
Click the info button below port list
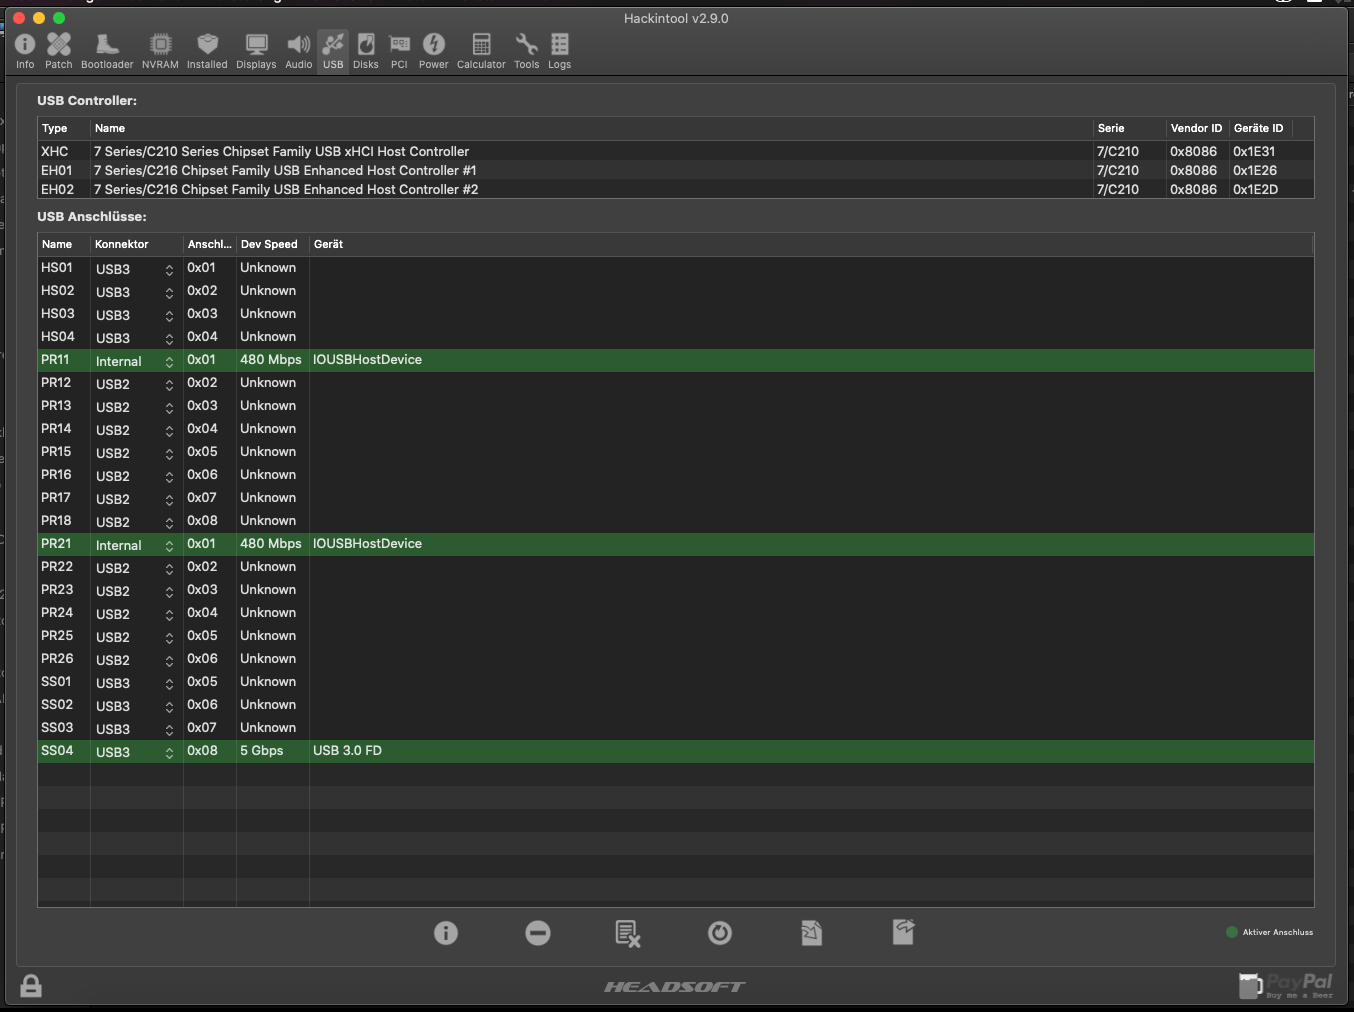pos(446,933)
